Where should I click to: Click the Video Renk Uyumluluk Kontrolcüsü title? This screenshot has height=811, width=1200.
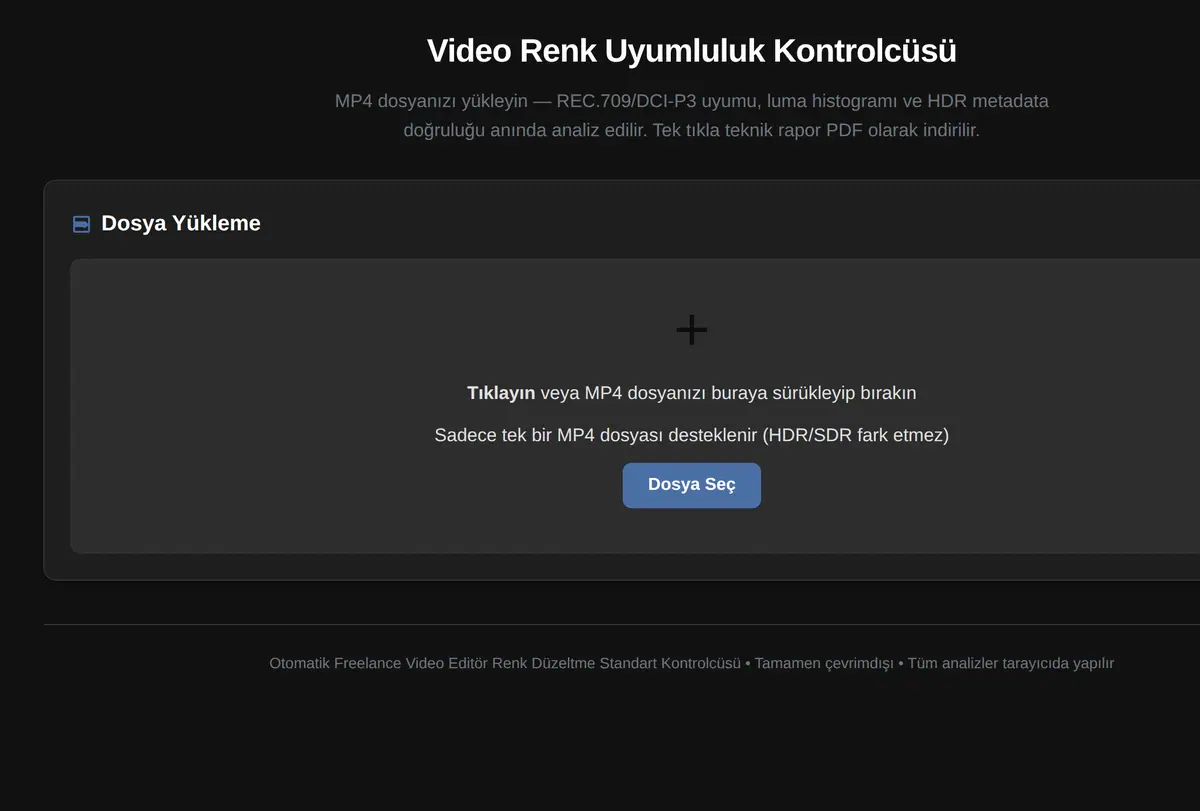coord(692,51)
